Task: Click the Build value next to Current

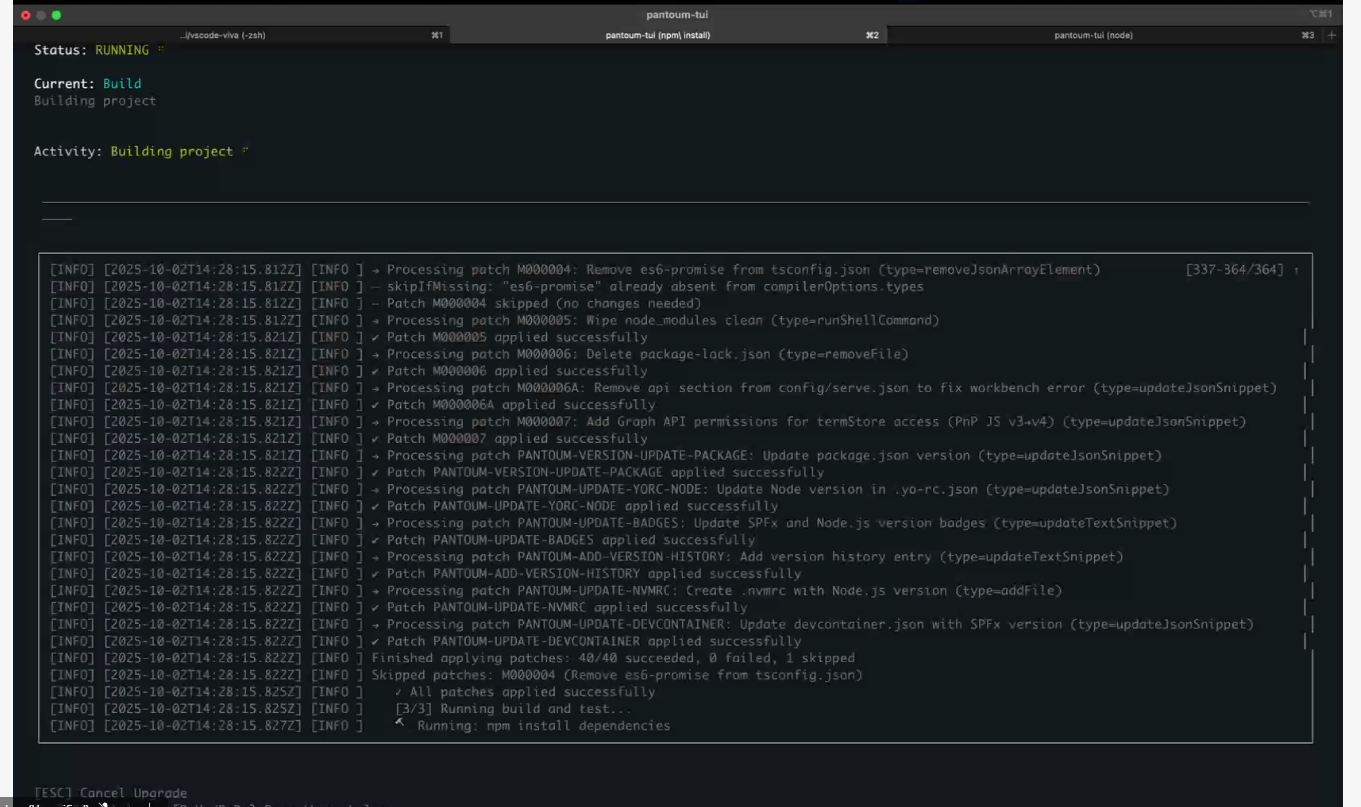Action: [x=122, y=84]
